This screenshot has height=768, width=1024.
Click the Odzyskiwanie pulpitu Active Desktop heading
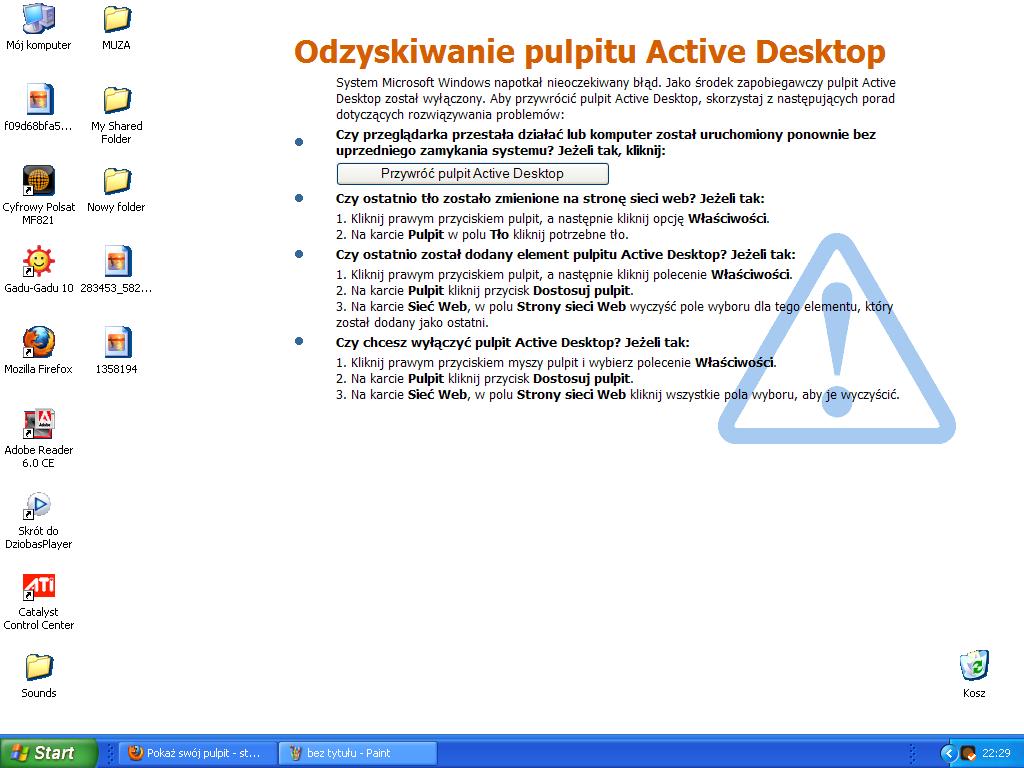590,52
